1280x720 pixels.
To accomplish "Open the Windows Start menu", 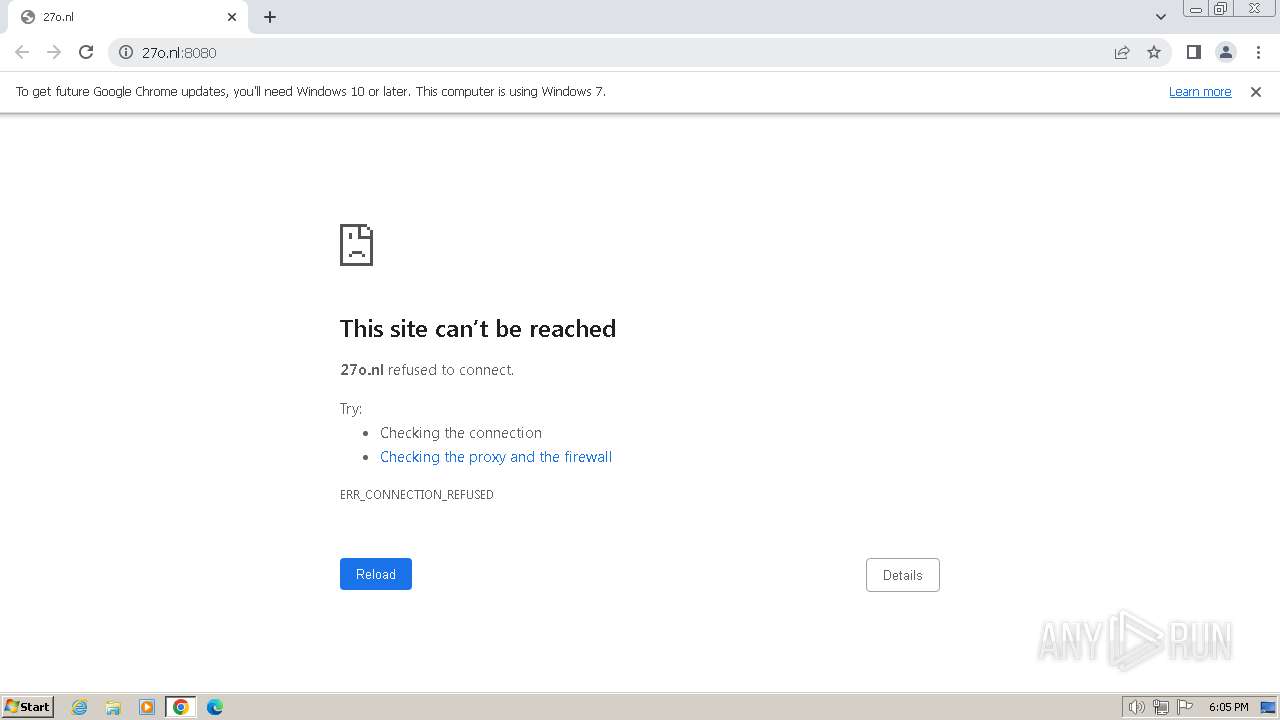I will (x=28, y=707).
